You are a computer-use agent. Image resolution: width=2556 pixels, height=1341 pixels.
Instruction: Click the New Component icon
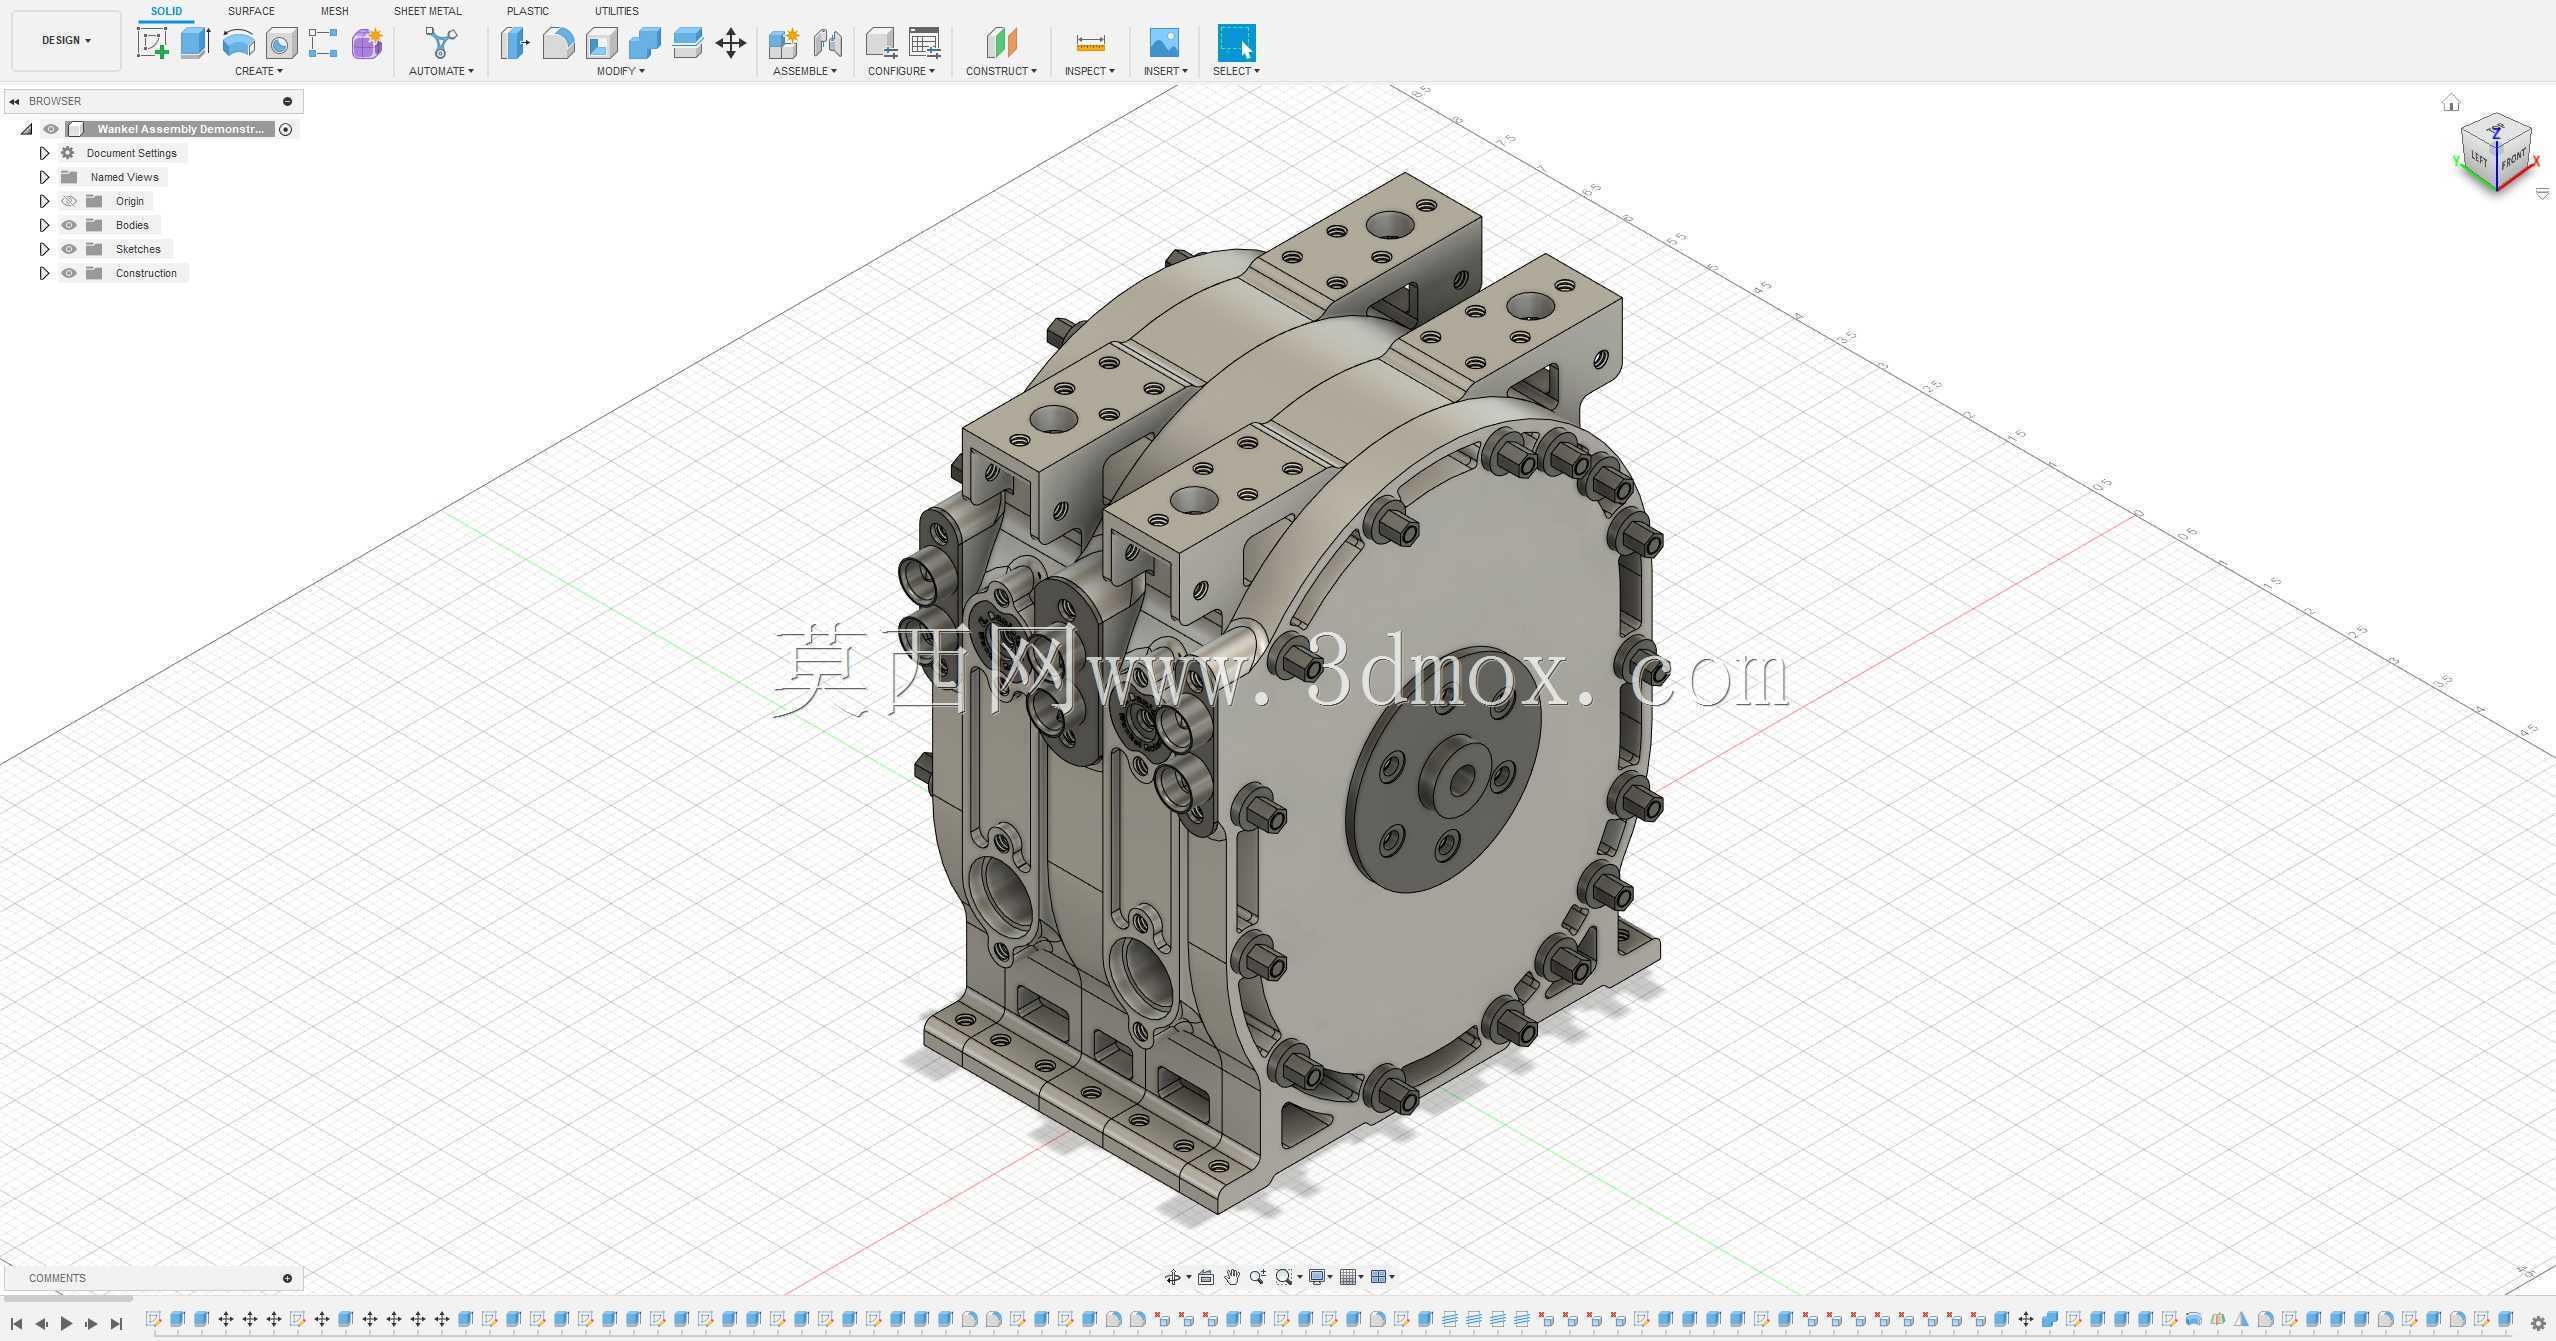(x=783, y=43)
